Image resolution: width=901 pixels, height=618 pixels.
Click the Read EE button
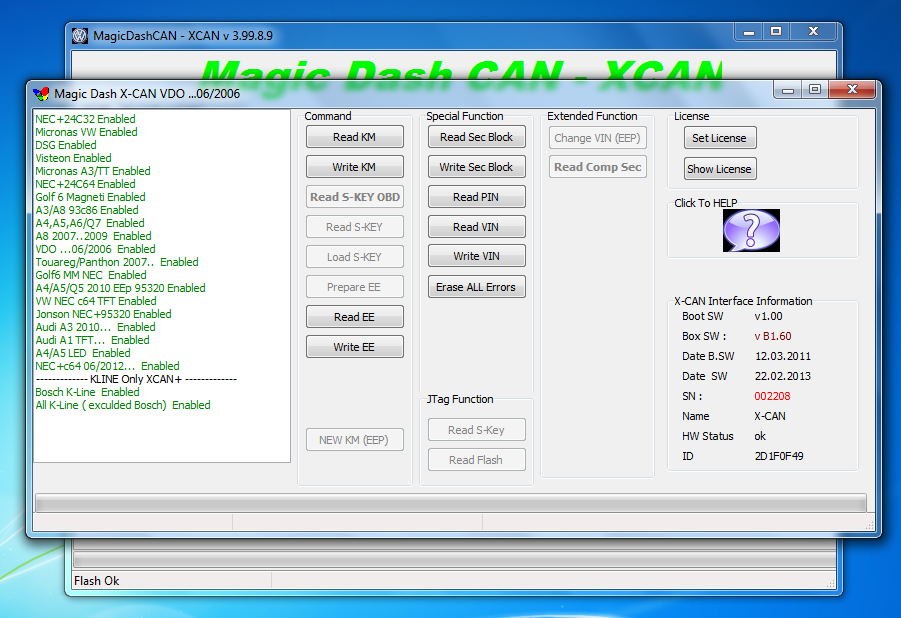point(354,316)
